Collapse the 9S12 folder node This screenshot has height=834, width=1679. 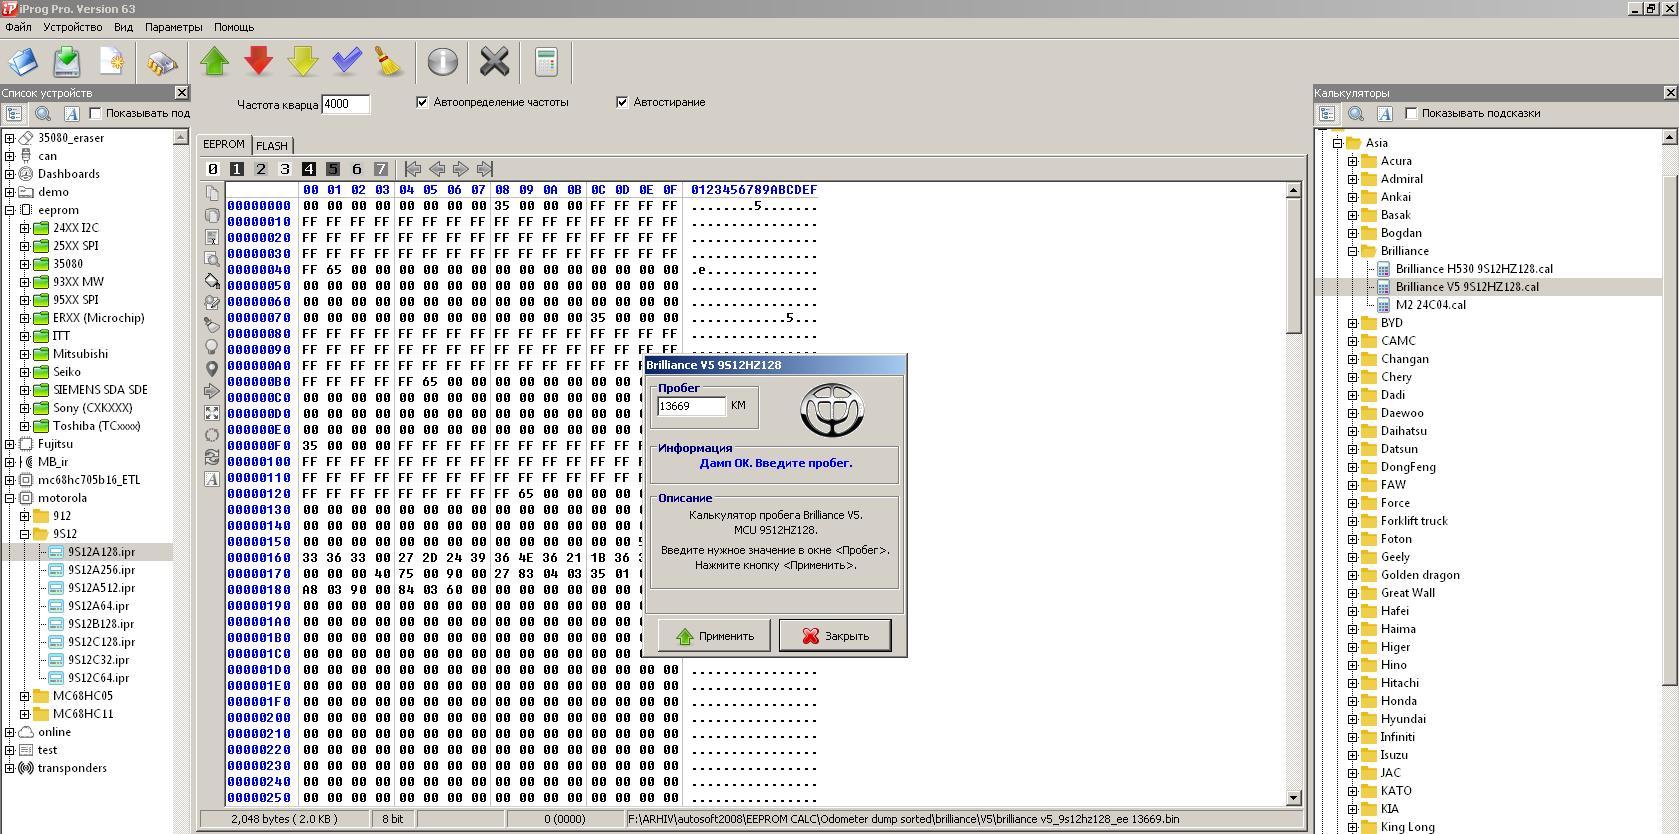click(x=25, y=534)
